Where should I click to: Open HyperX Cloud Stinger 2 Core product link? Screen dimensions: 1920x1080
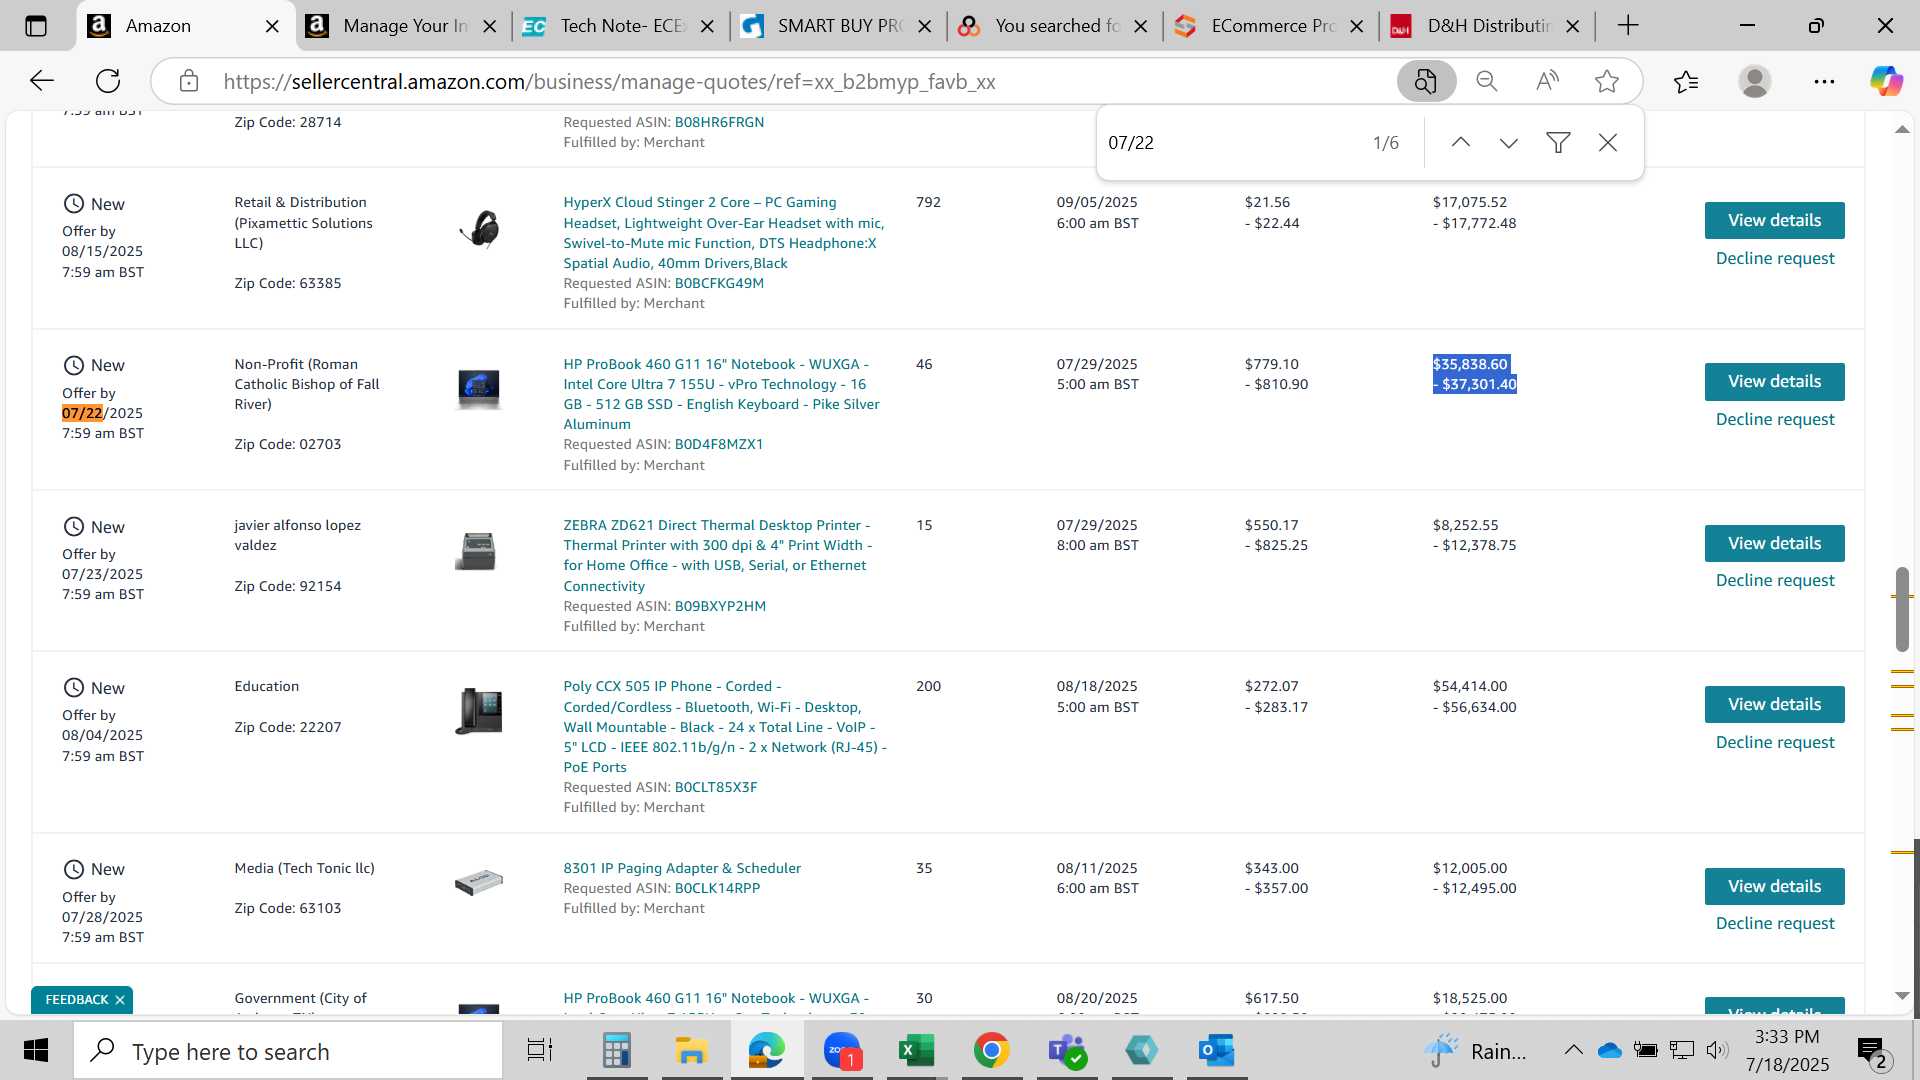click(724, 233)
